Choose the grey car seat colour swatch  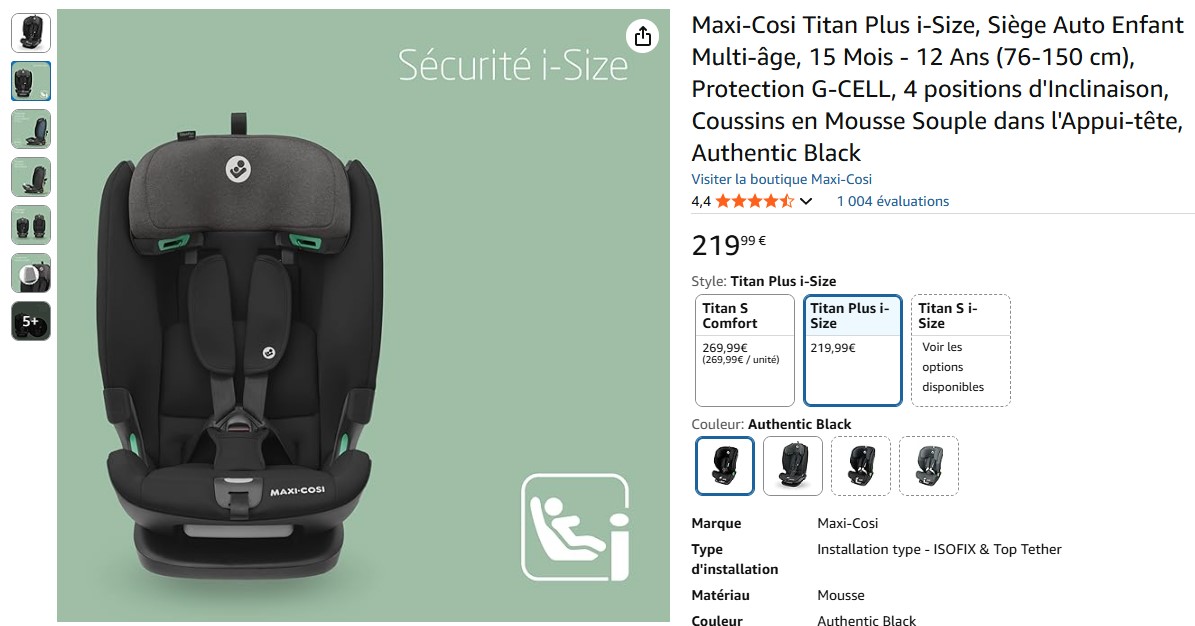(x=928, y=466)
